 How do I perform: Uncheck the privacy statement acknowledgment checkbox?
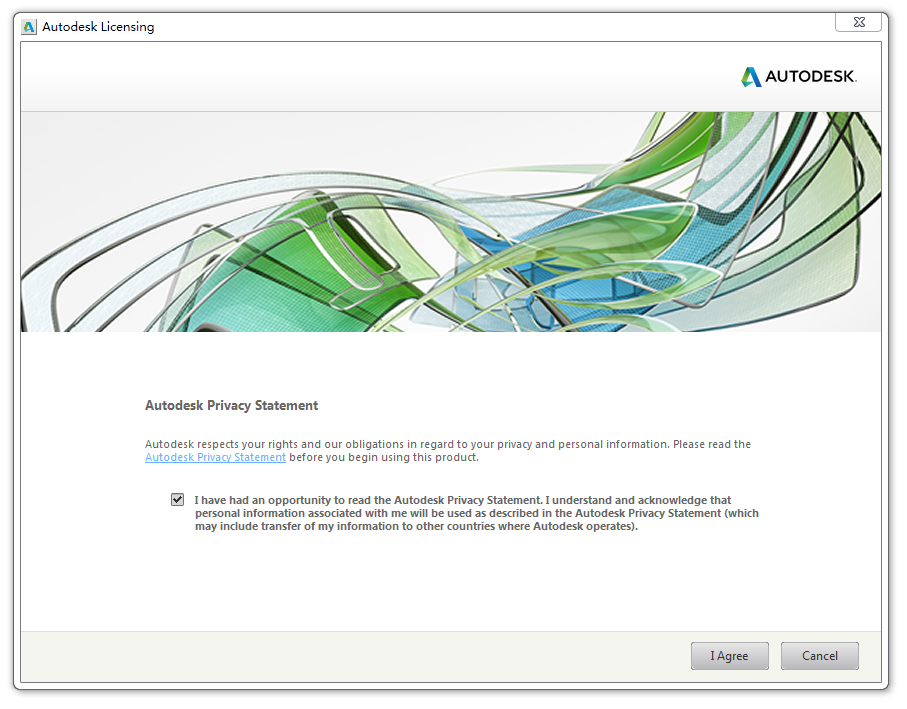pos(178,500)
